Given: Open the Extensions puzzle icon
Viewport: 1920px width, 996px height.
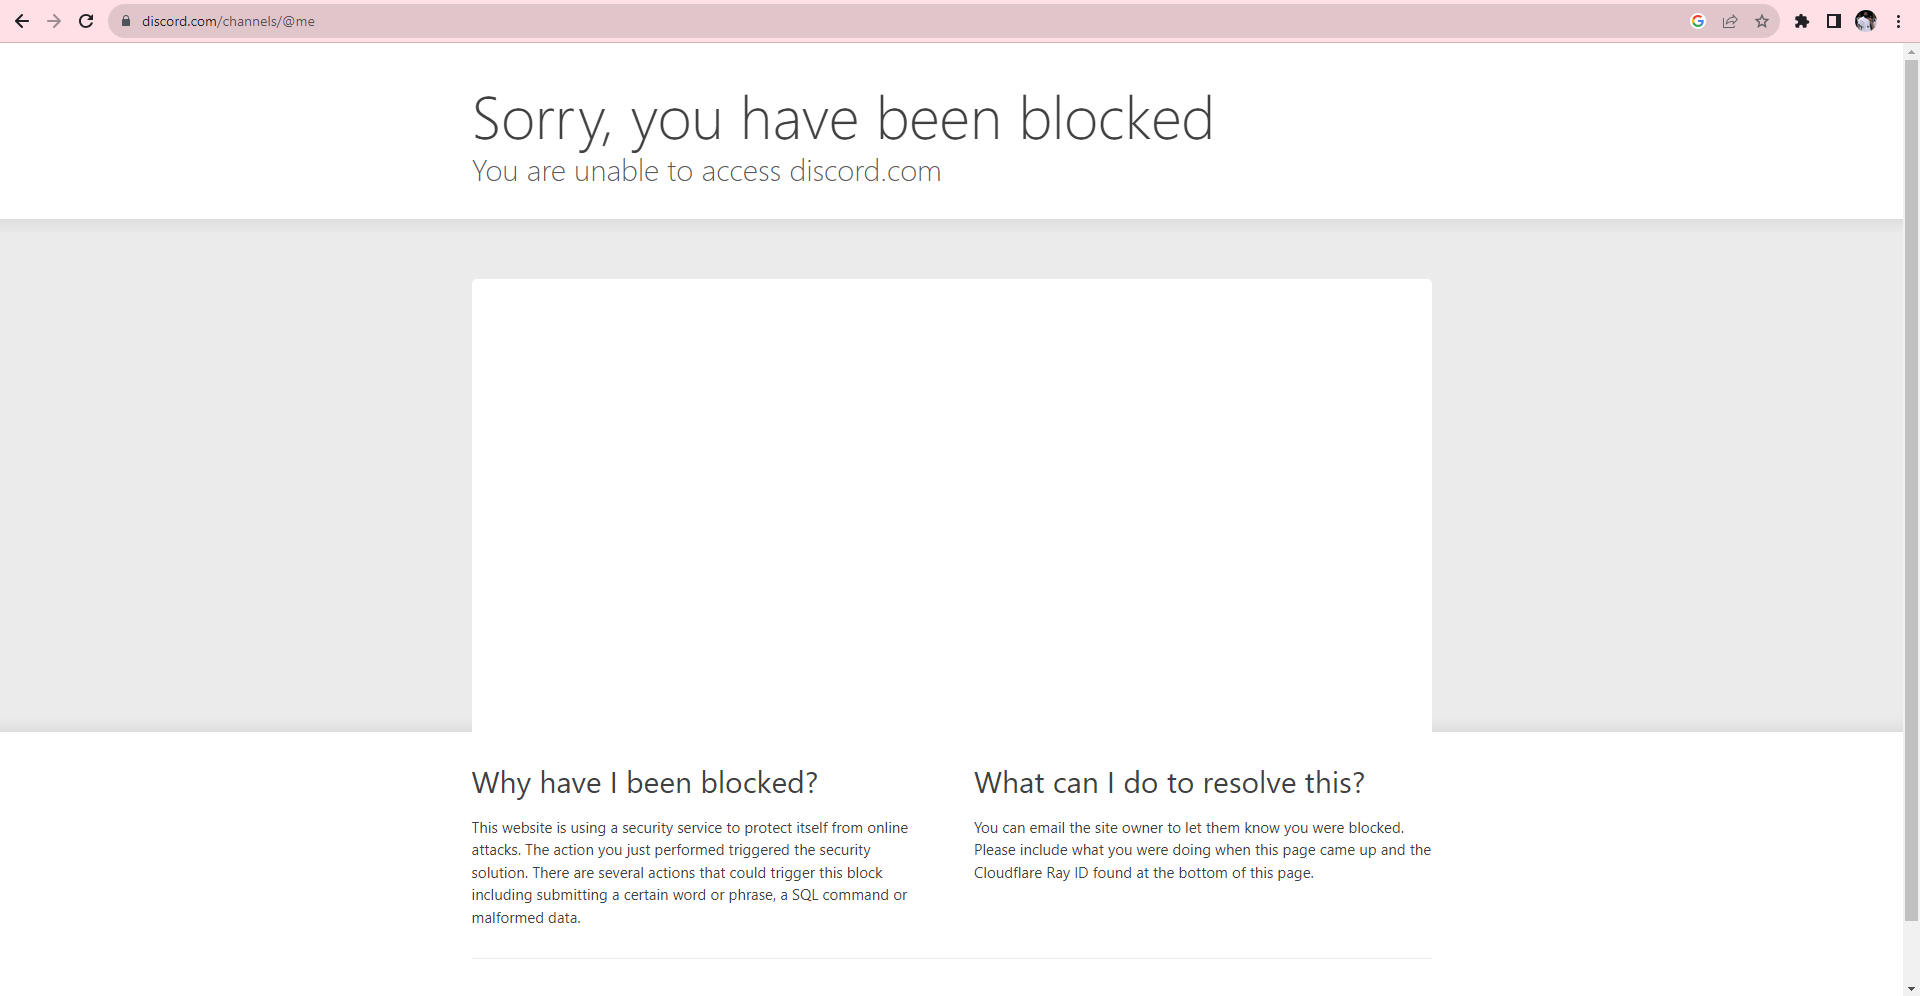Looking at the screenshot, I should point(1802,21).
